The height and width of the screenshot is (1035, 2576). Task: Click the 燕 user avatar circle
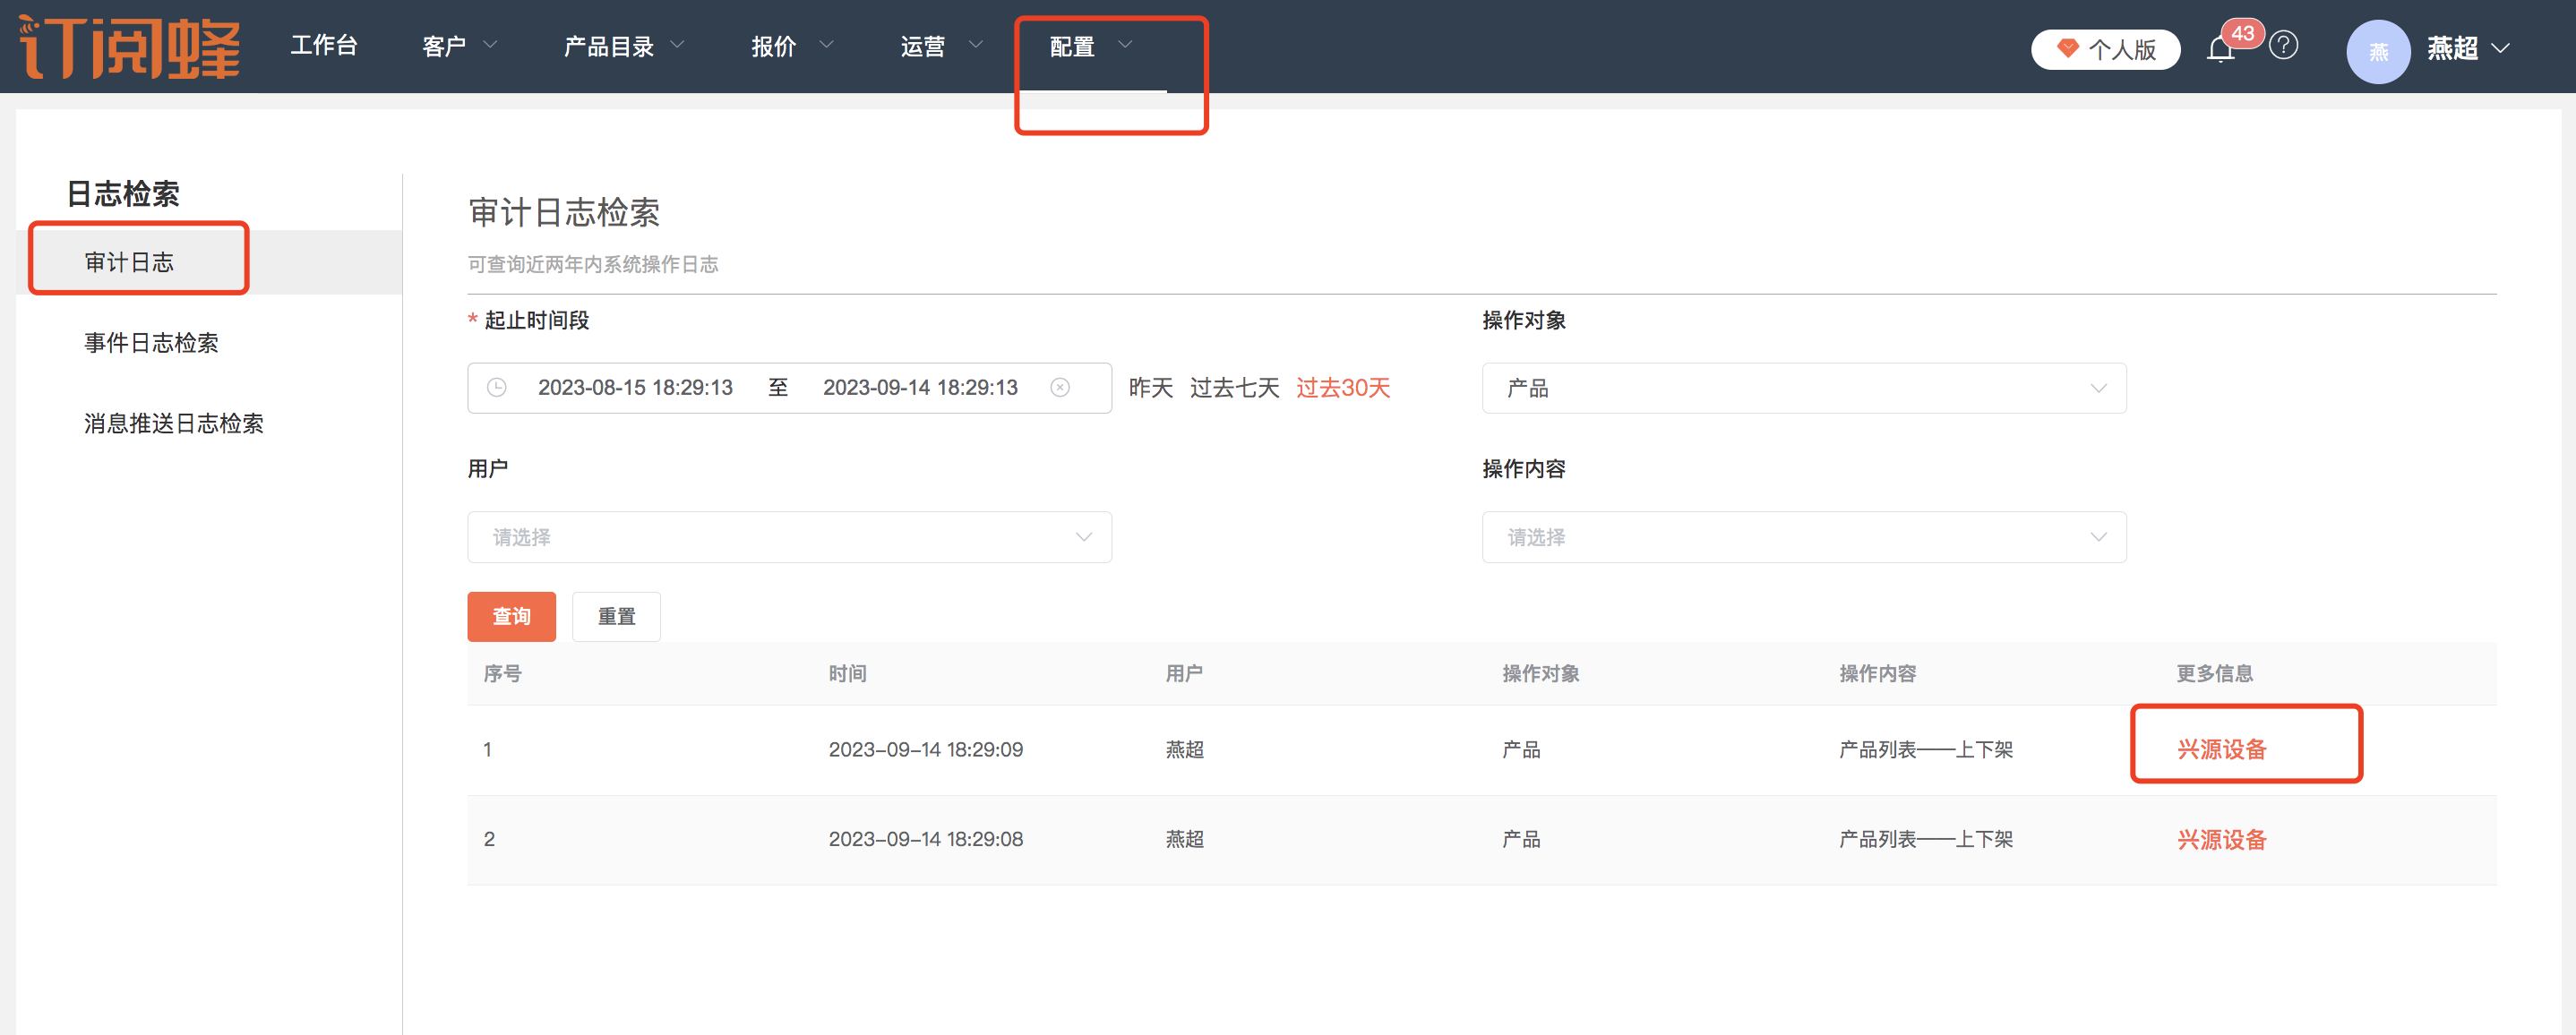point(2378,51)
